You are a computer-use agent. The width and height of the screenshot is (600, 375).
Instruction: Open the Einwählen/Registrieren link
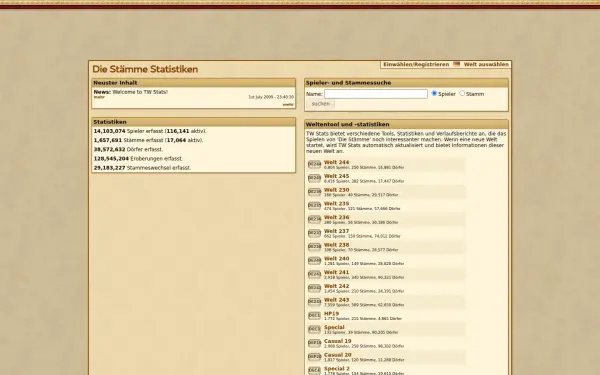point(416,65)
